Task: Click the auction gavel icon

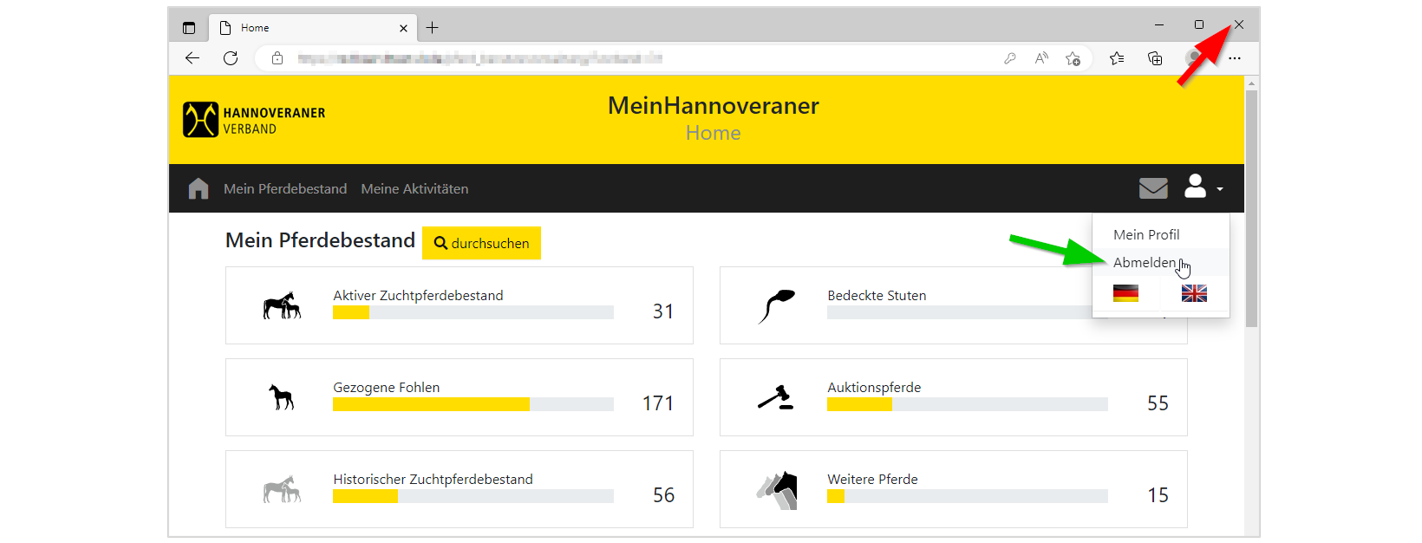Action: point(775,398)
